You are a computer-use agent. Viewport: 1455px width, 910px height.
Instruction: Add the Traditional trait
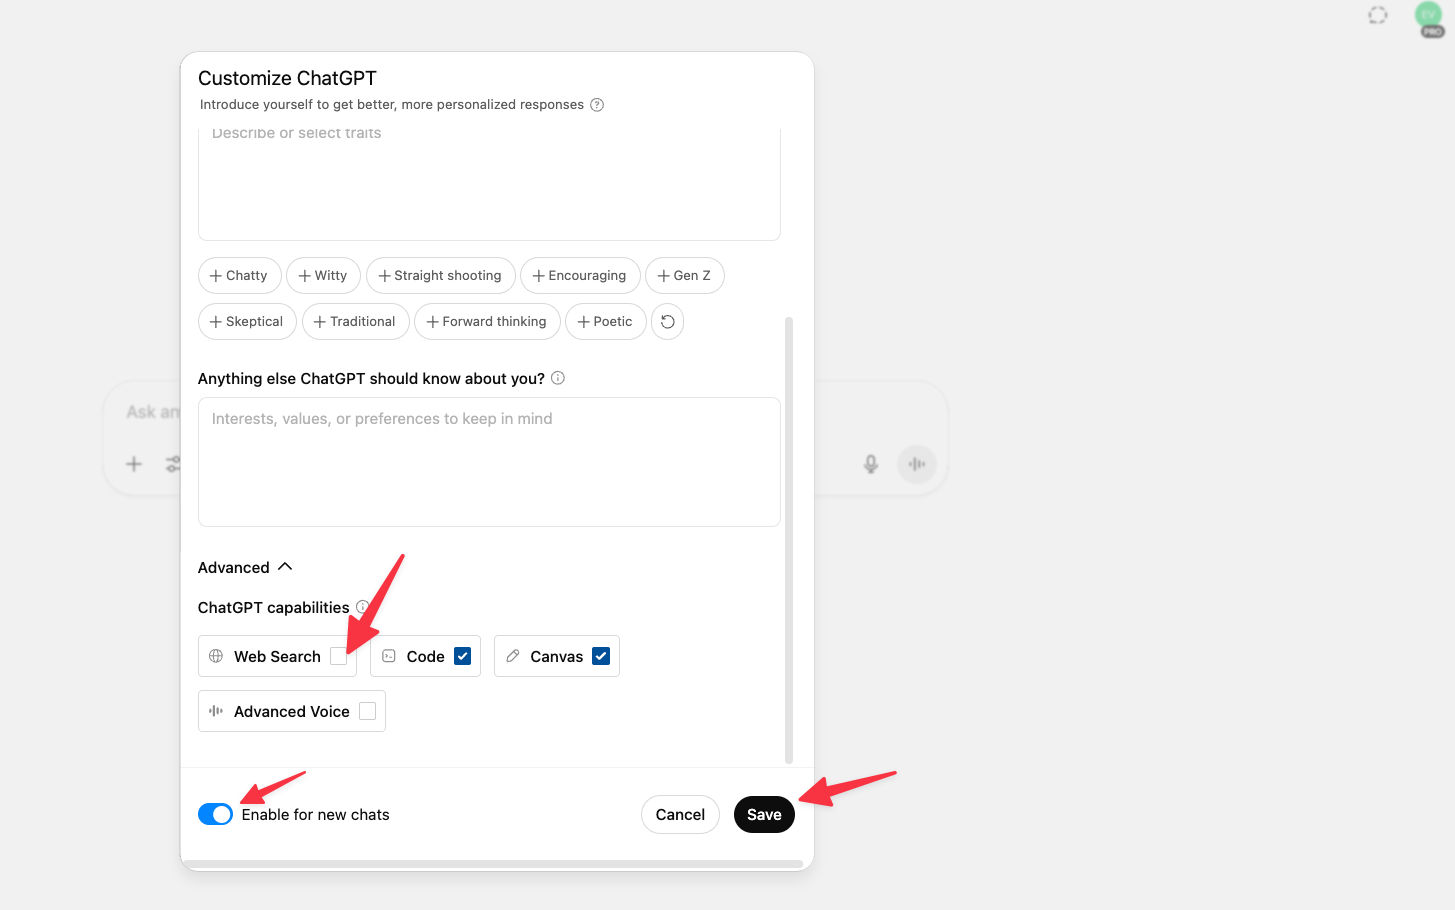pos(356,322)
